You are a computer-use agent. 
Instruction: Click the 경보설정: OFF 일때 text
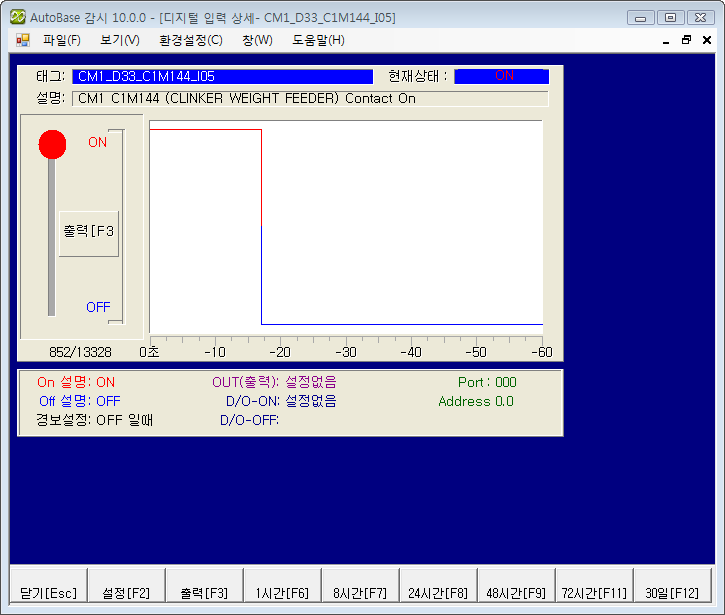tap(94, 420)
